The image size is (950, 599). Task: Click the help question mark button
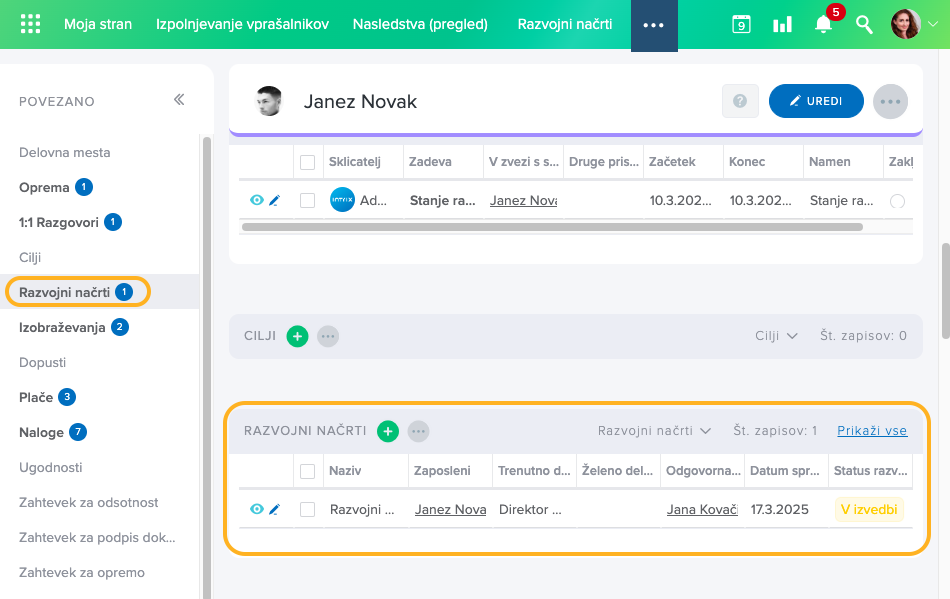tap(740, 101)
